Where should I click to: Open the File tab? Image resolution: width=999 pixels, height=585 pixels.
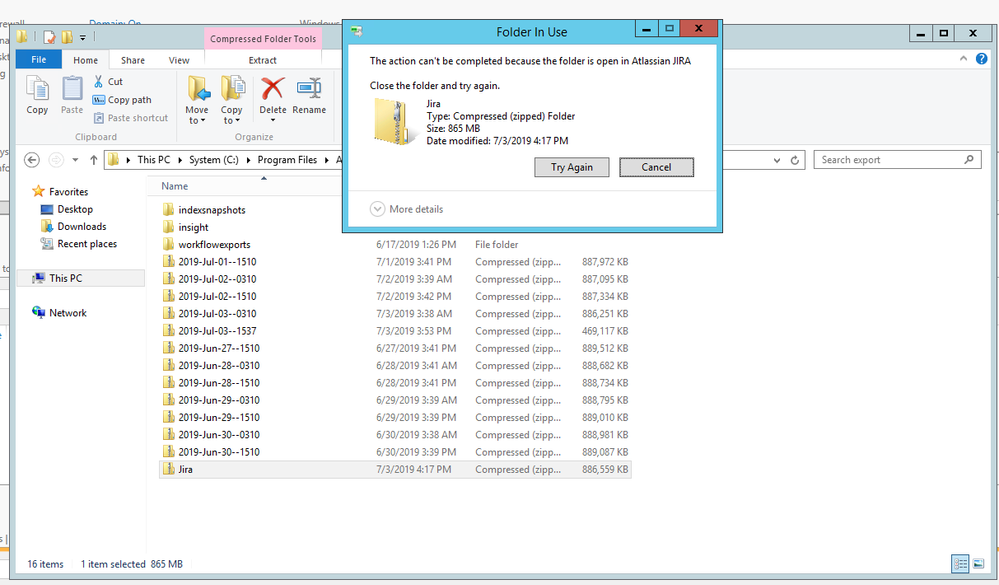[39, 59]
